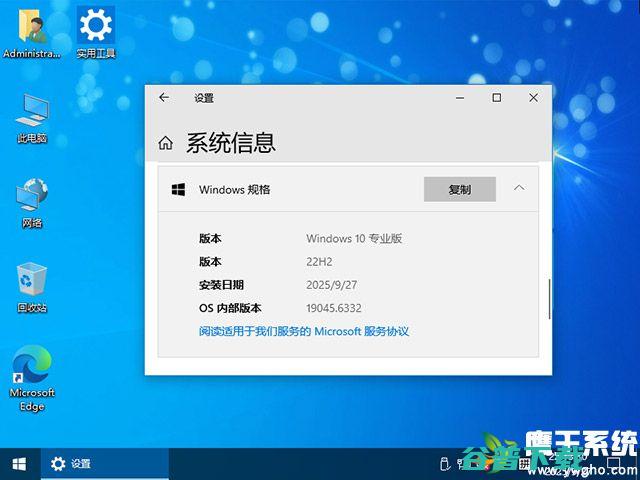Image resolution: width=640 pixels, height=480 pixels.
Task: Copy the specs with the 复制 button
Action: 460,189
